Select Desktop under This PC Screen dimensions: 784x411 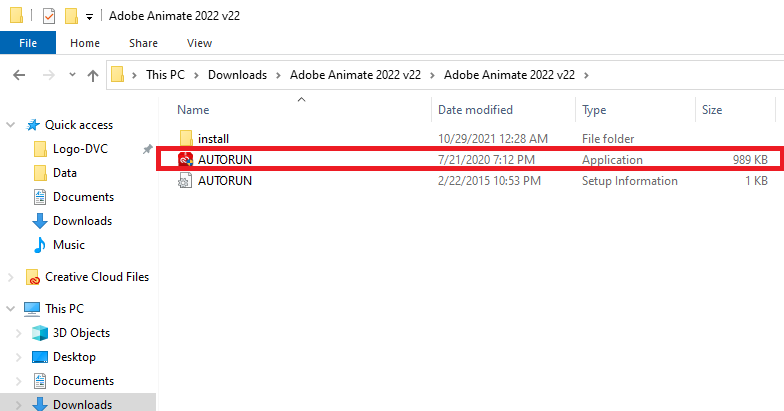coord(74,357)
